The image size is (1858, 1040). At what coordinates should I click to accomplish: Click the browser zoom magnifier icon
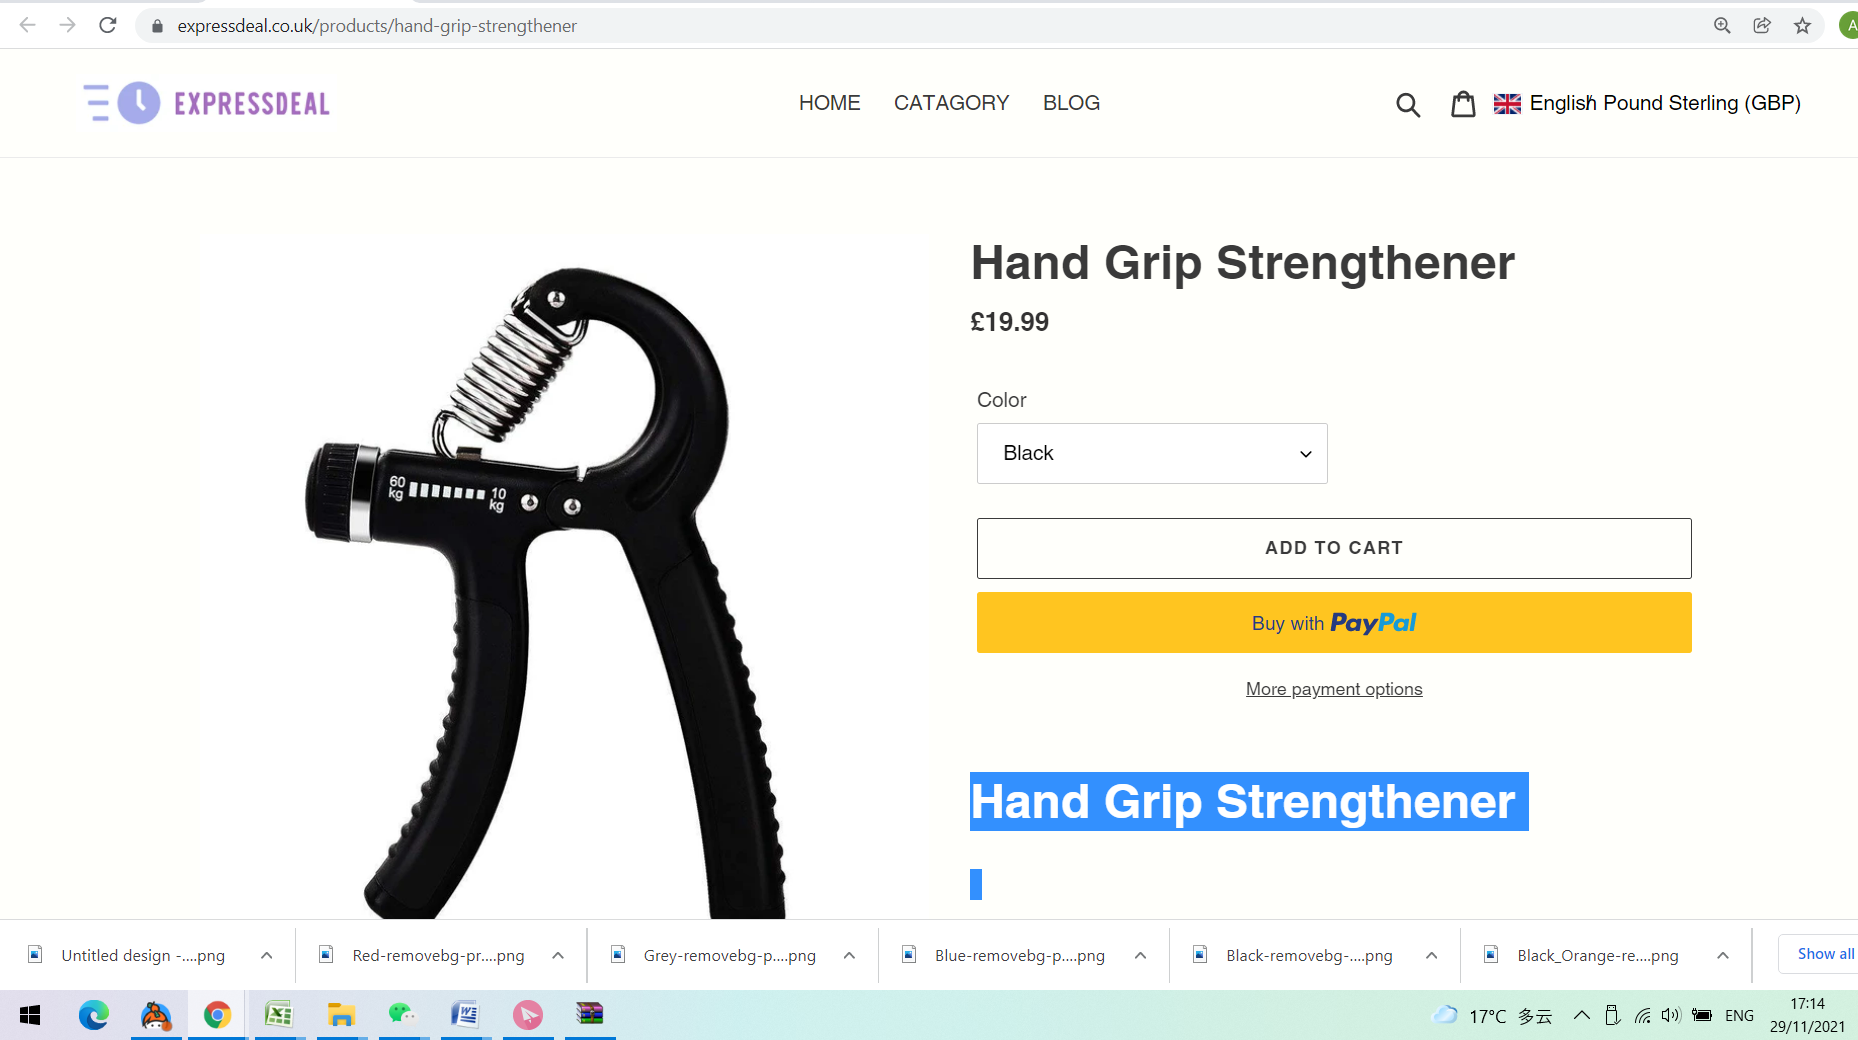click(1722, 26)
